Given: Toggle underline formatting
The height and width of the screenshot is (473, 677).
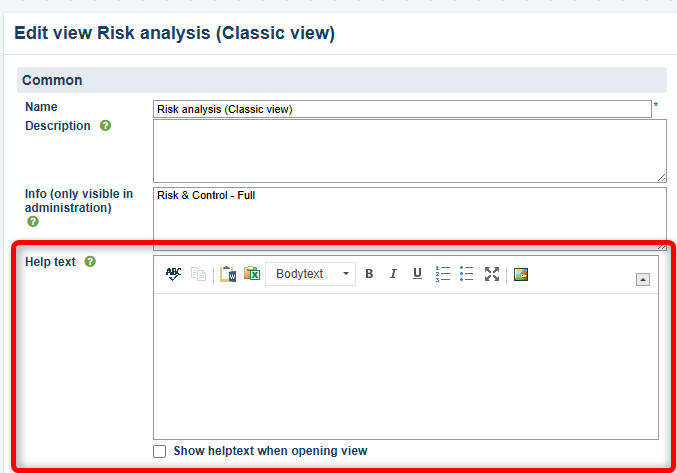Looking at the screenshot, I should point(417,274).
